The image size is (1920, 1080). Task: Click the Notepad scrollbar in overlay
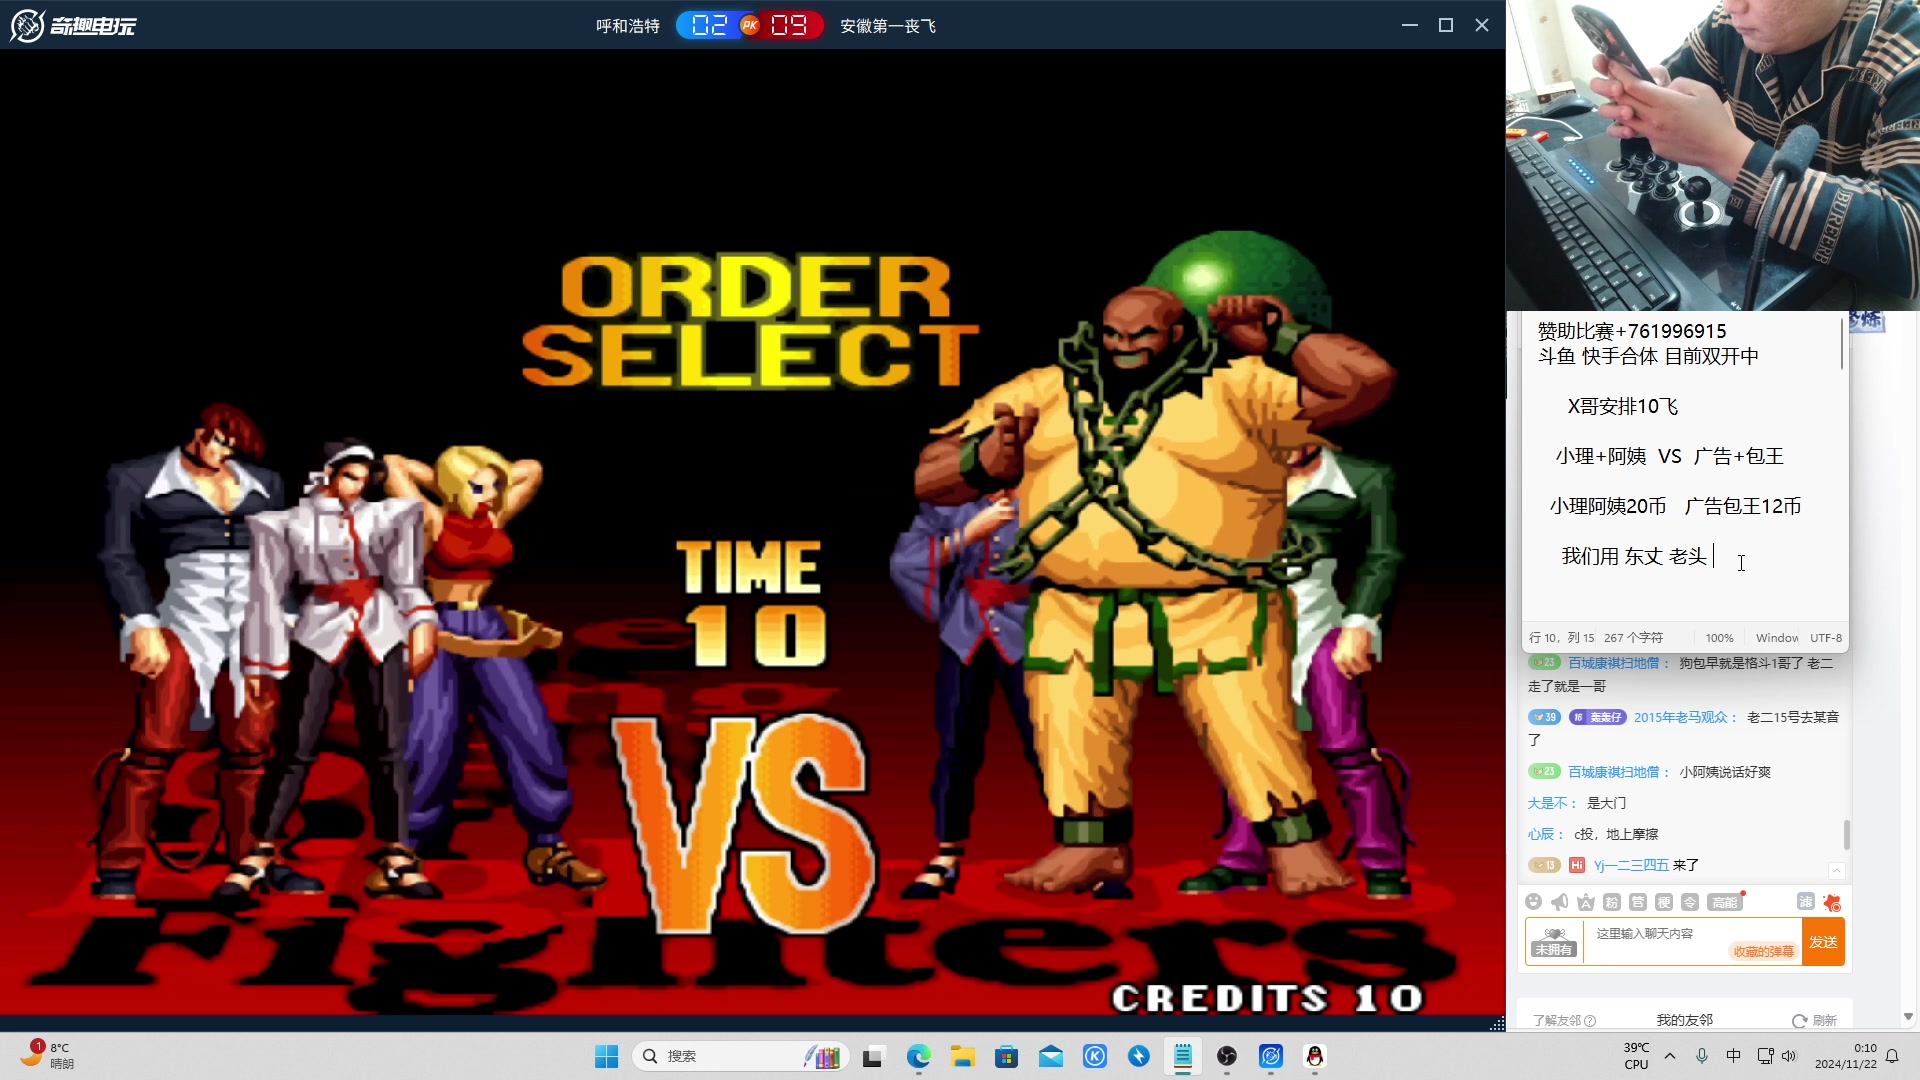[1841, 343]
